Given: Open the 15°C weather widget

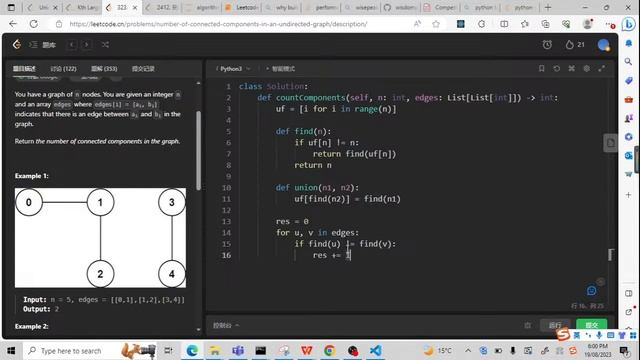Looking at the screenshot, I should (438, 351).
